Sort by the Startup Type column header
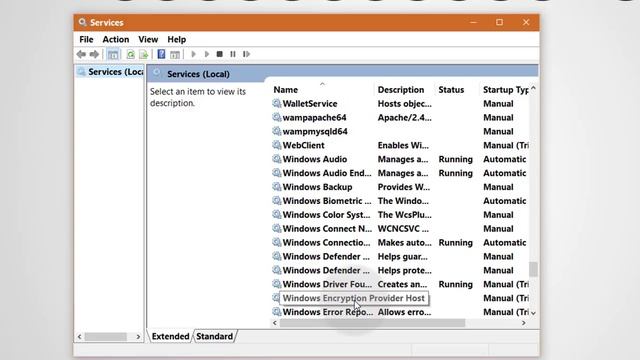The height and width of the screenshot is (360, 640). click(505, 89)
